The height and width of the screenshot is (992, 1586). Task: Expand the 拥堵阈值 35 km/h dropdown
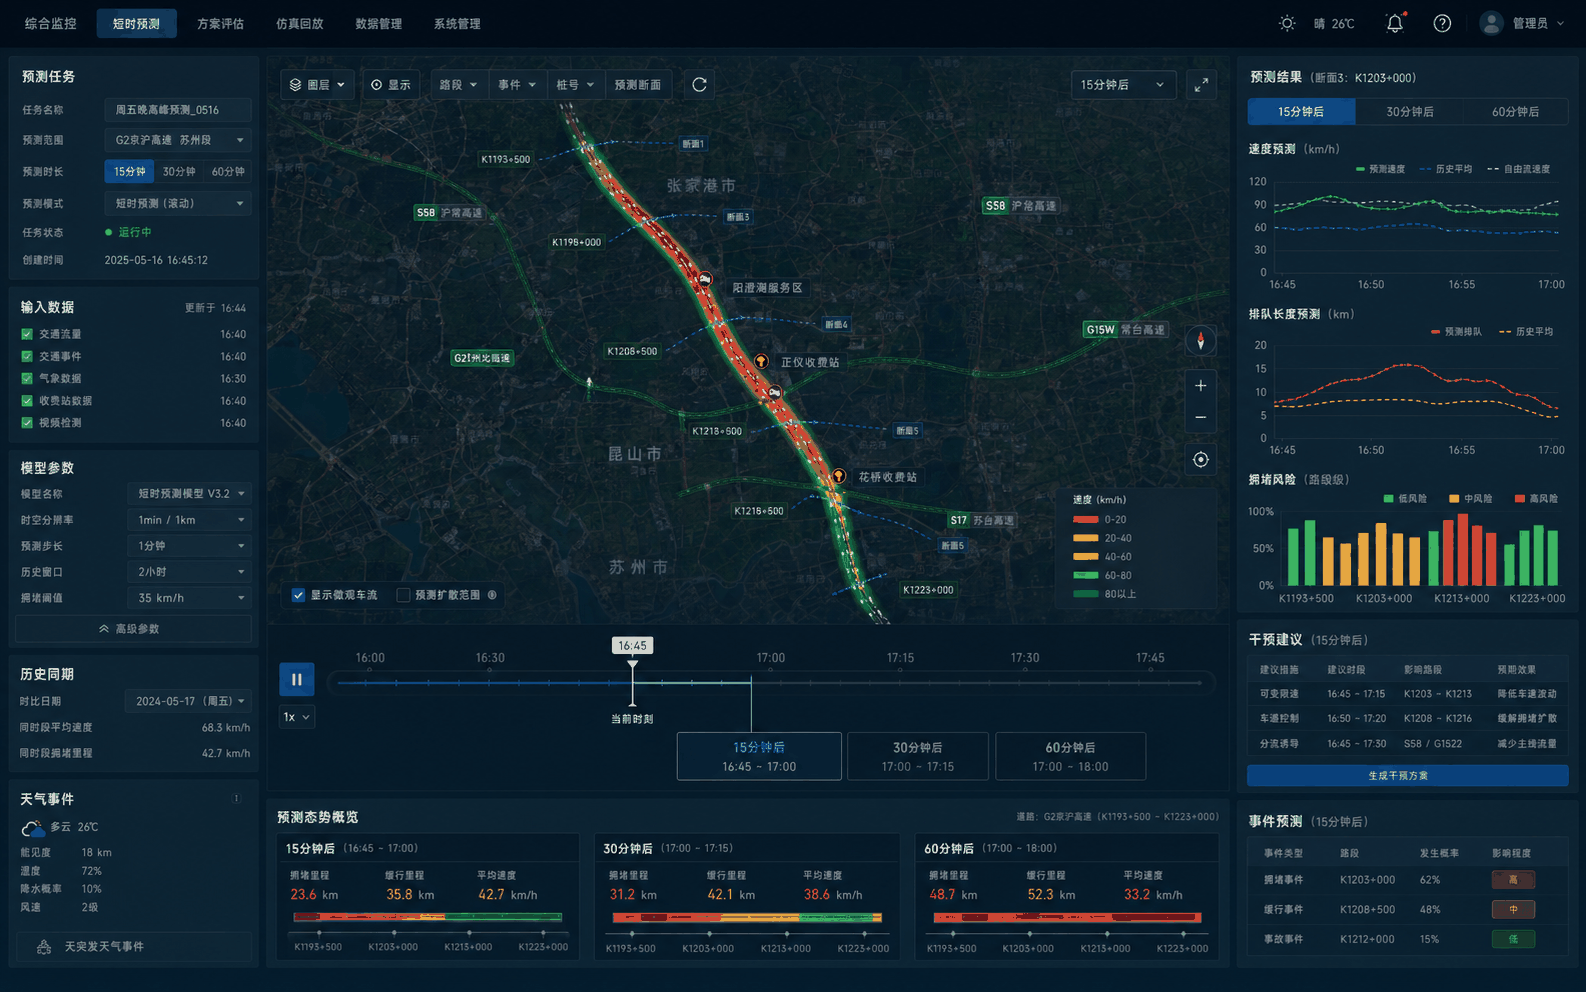pyautogui.click(x=190, y=598)
